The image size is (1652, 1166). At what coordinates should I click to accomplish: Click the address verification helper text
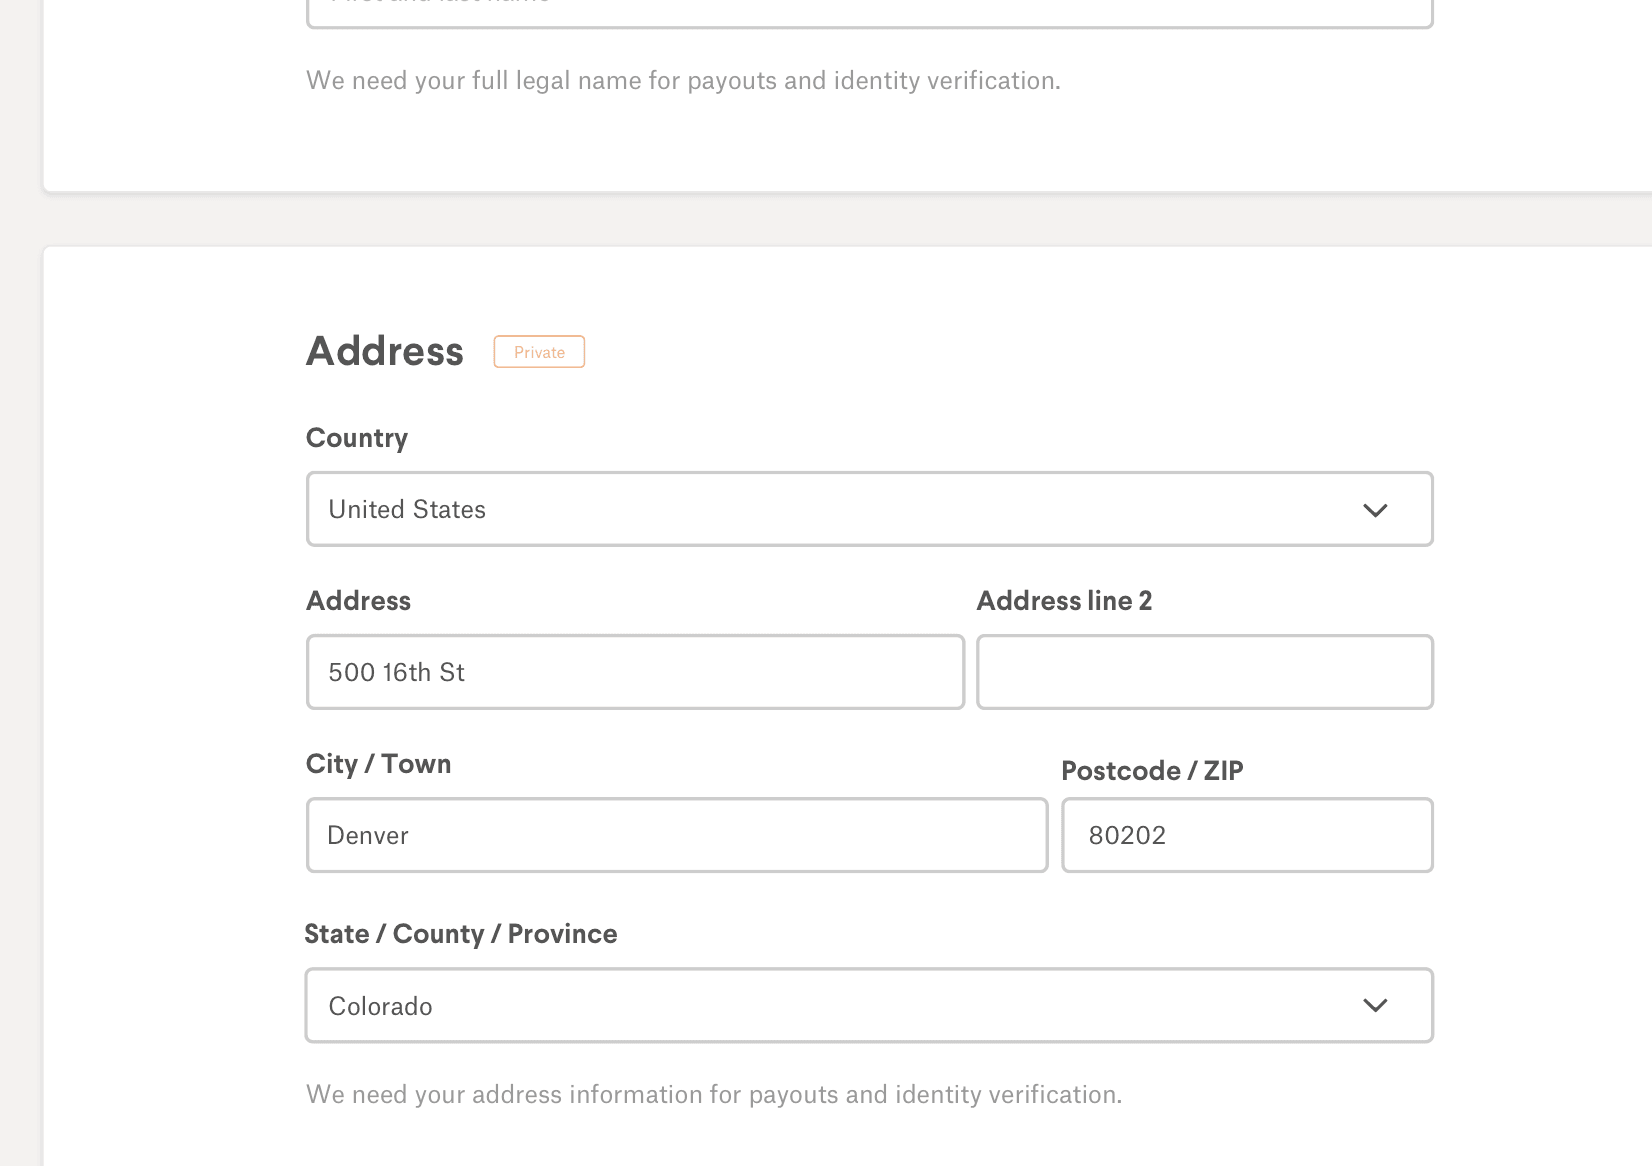[x=713, y=1094]
